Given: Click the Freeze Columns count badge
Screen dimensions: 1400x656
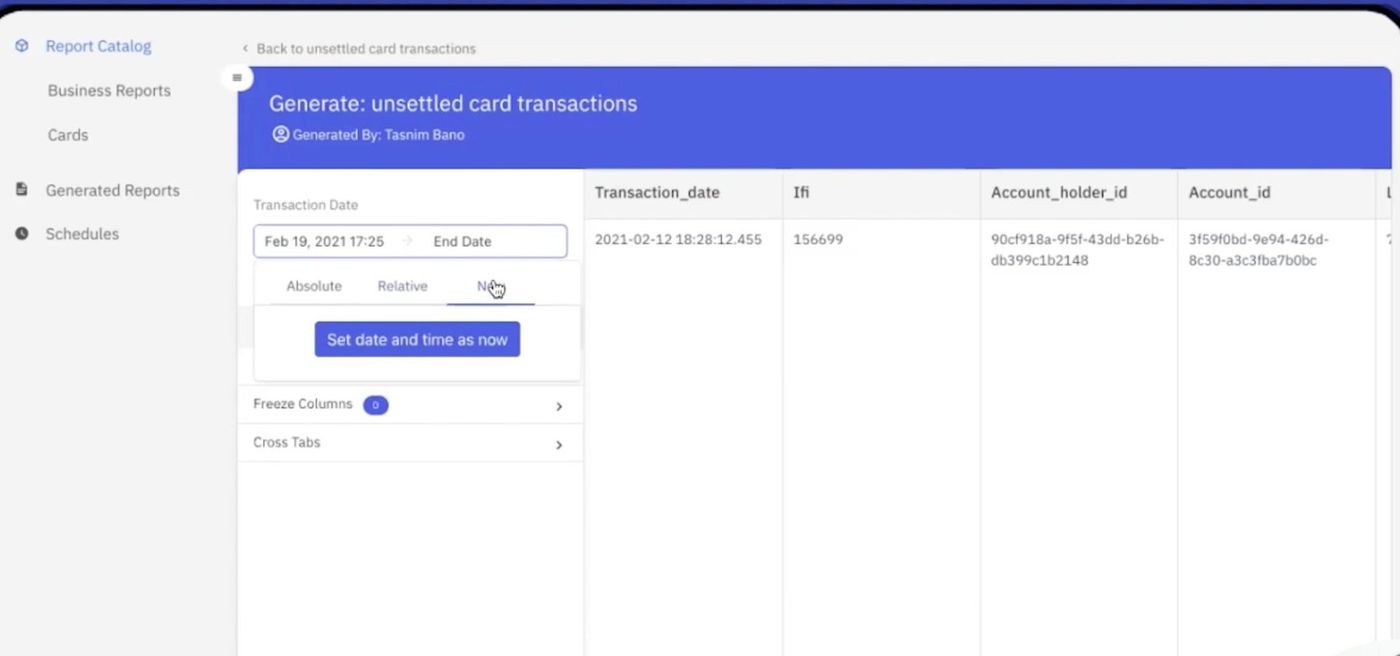Looking at the screenshot, I should (375, 405).
